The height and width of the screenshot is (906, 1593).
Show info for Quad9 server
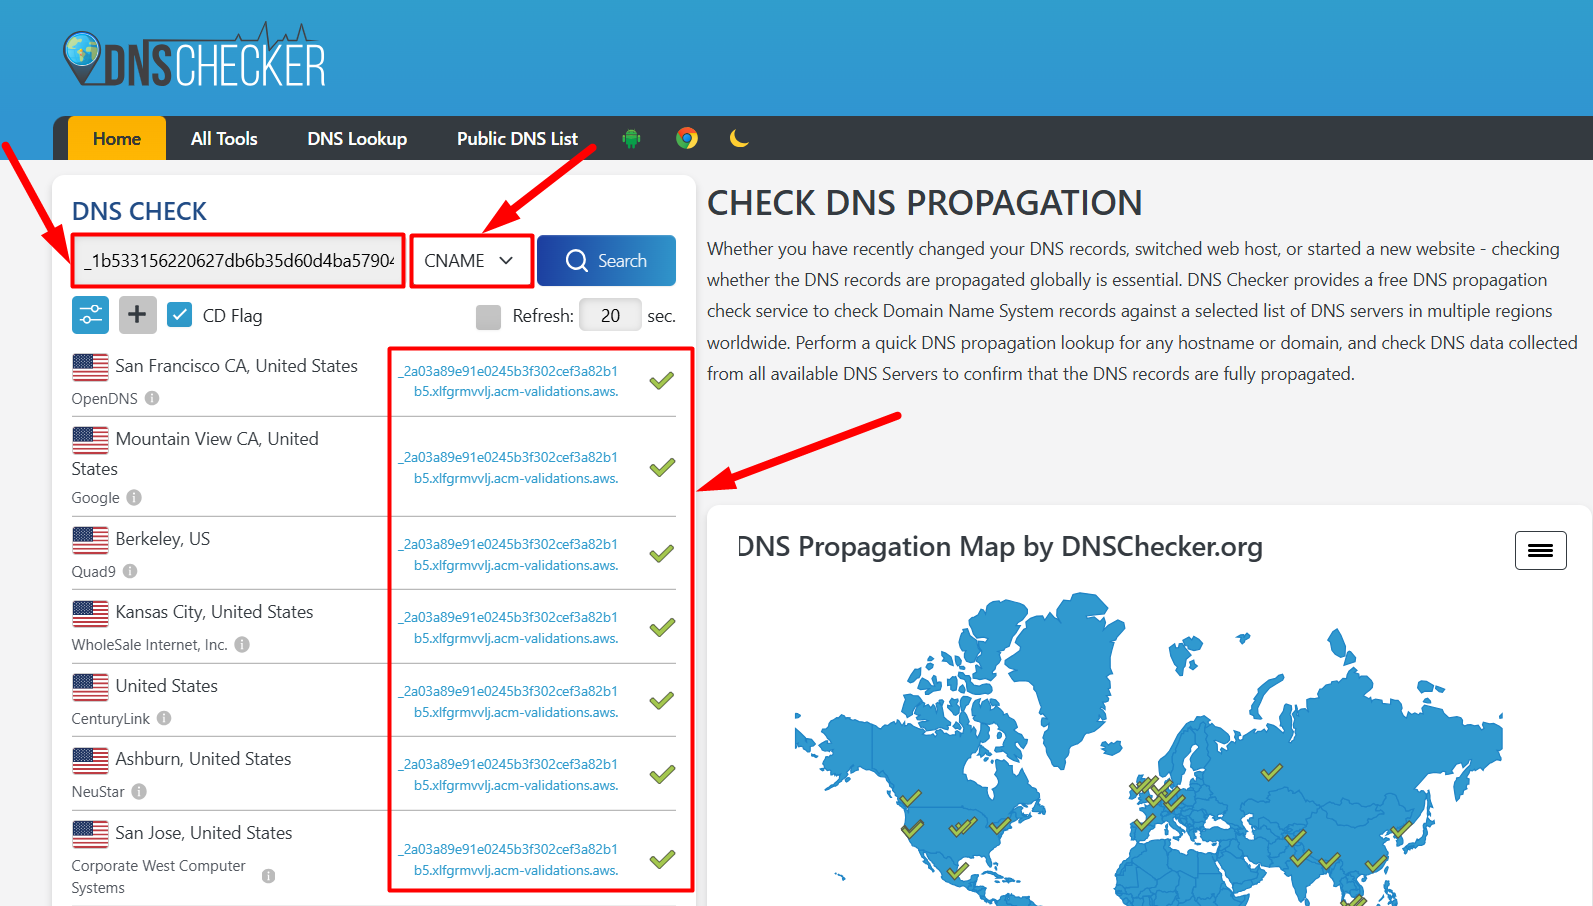click(x=130, y=571)
